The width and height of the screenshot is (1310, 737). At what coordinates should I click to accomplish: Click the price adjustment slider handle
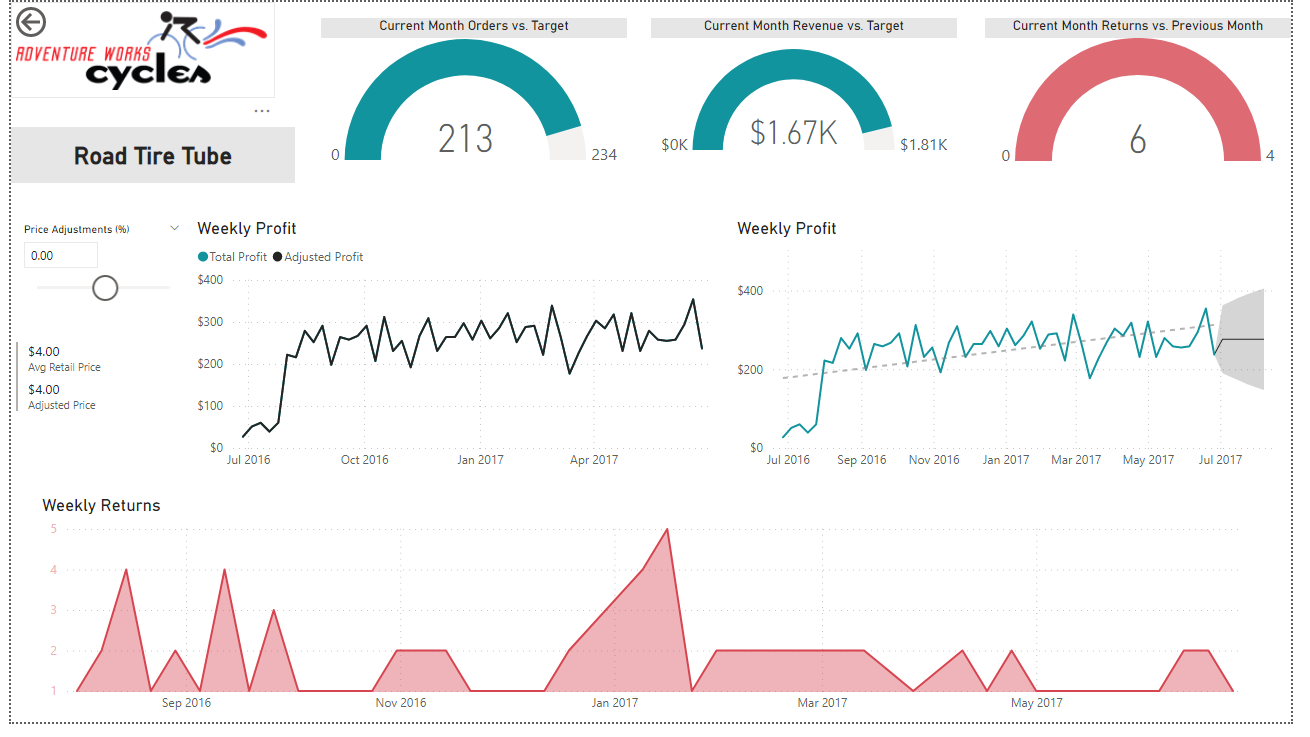104,287
